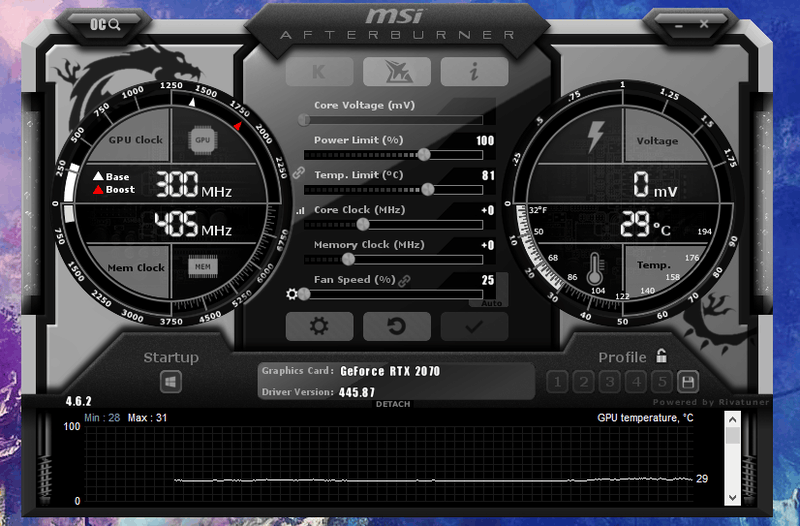Select profile slot 4
The width and height of the screenshot is (800, 526).
tap(636, 382)
